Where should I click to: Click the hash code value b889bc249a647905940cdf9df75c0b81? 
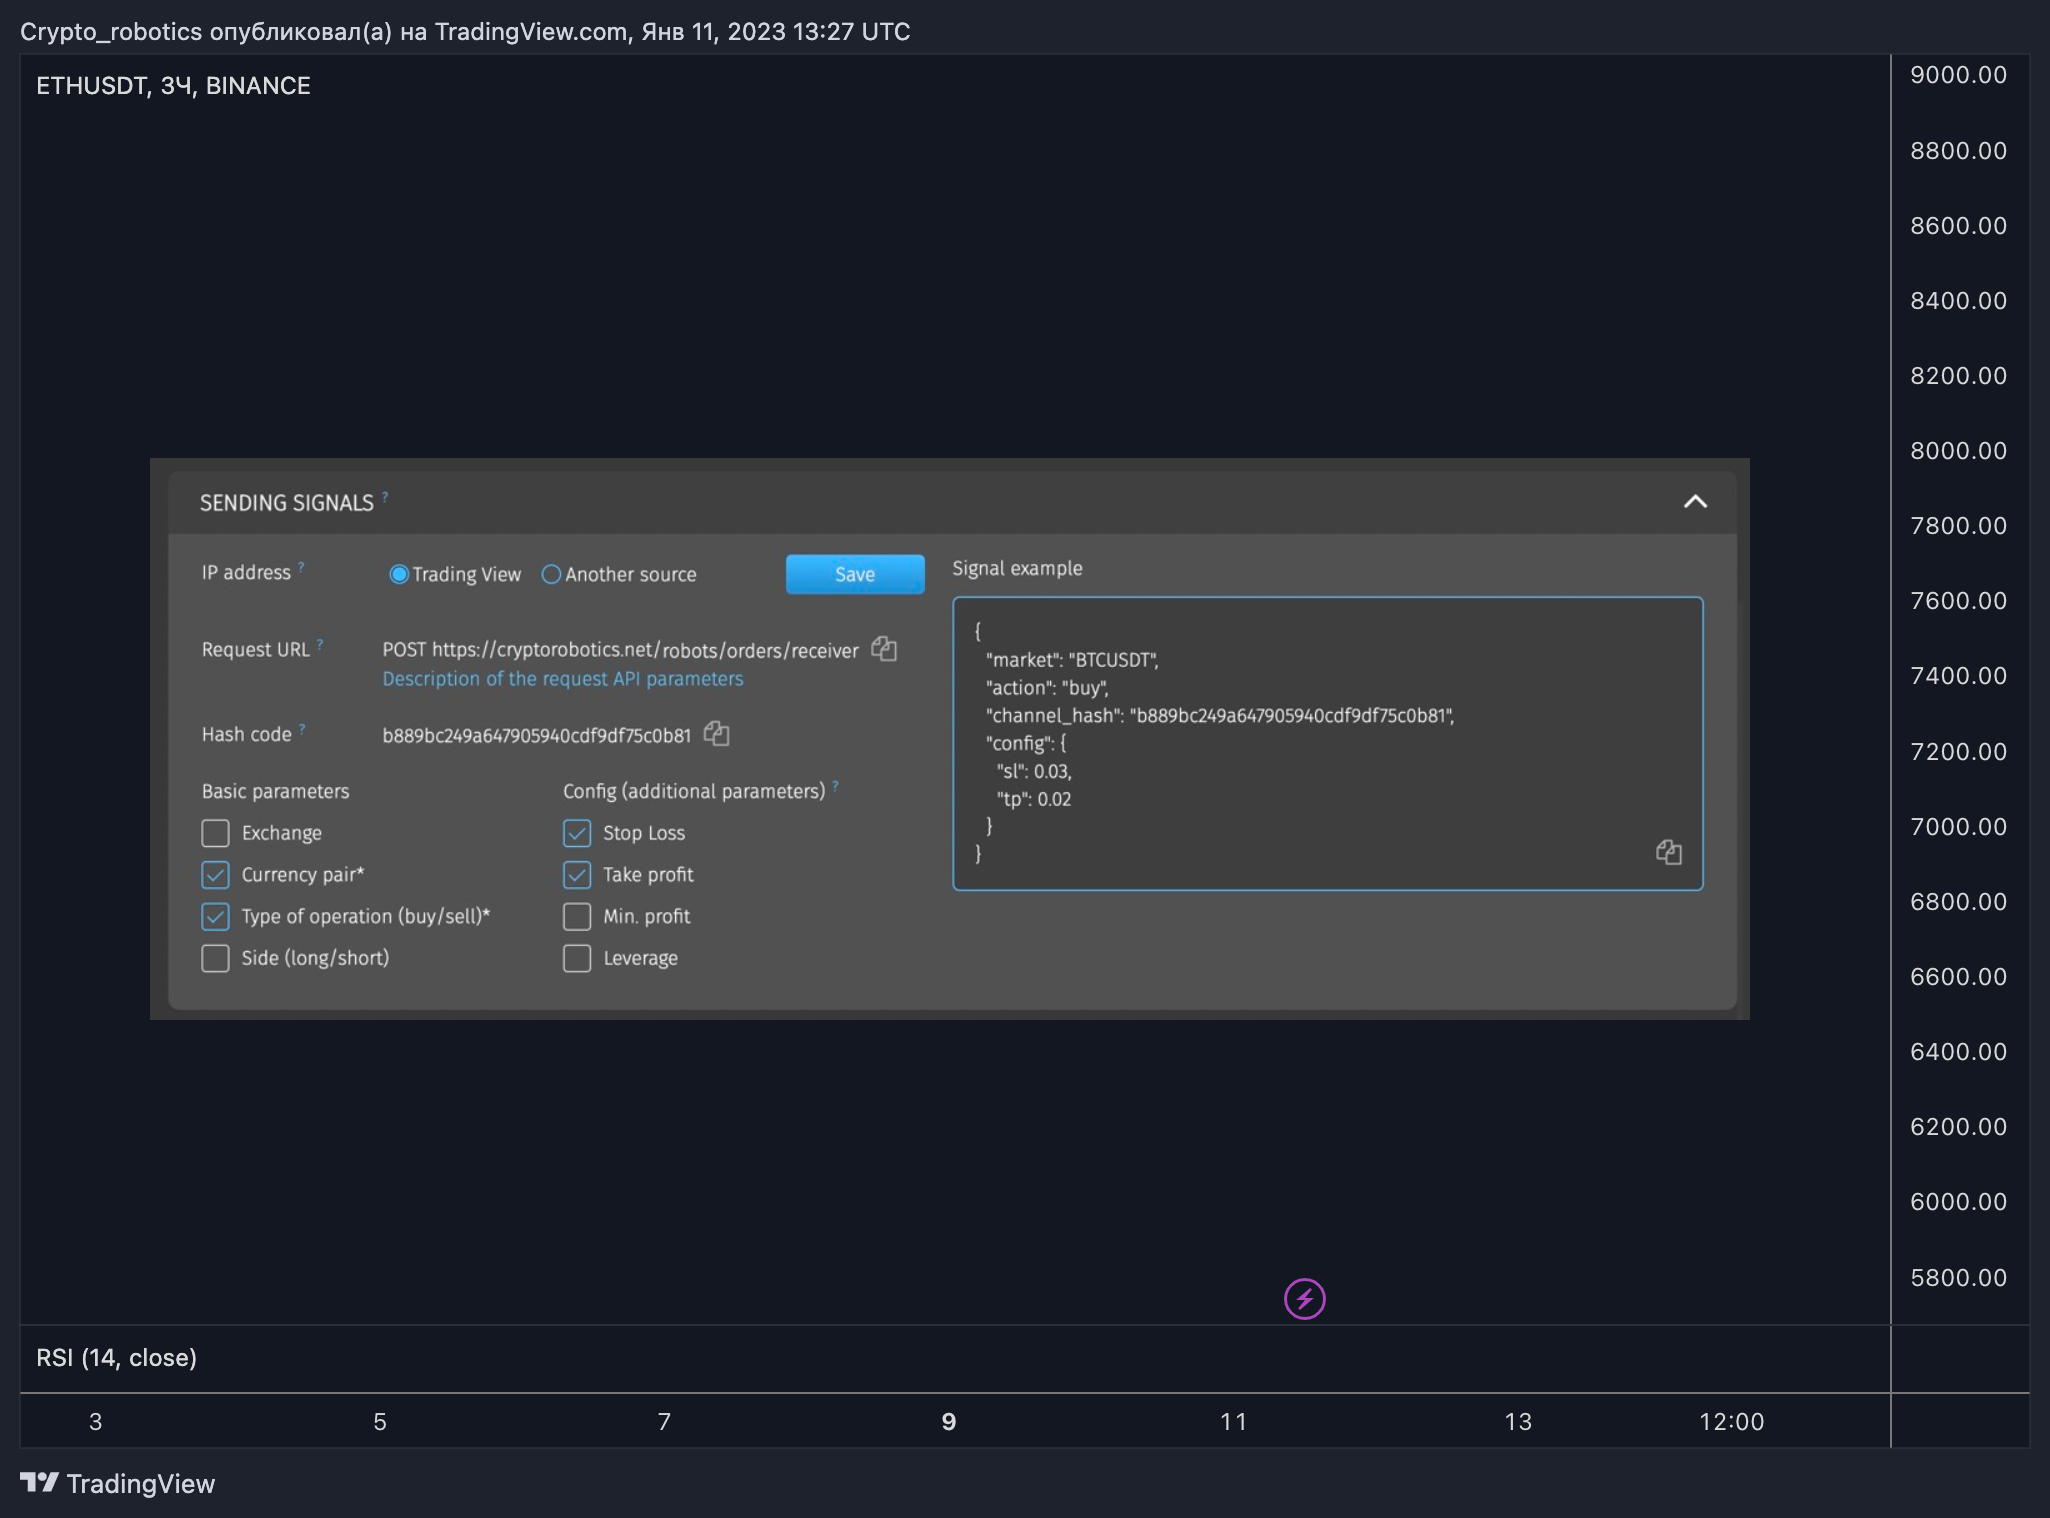(x=537, y=735)
